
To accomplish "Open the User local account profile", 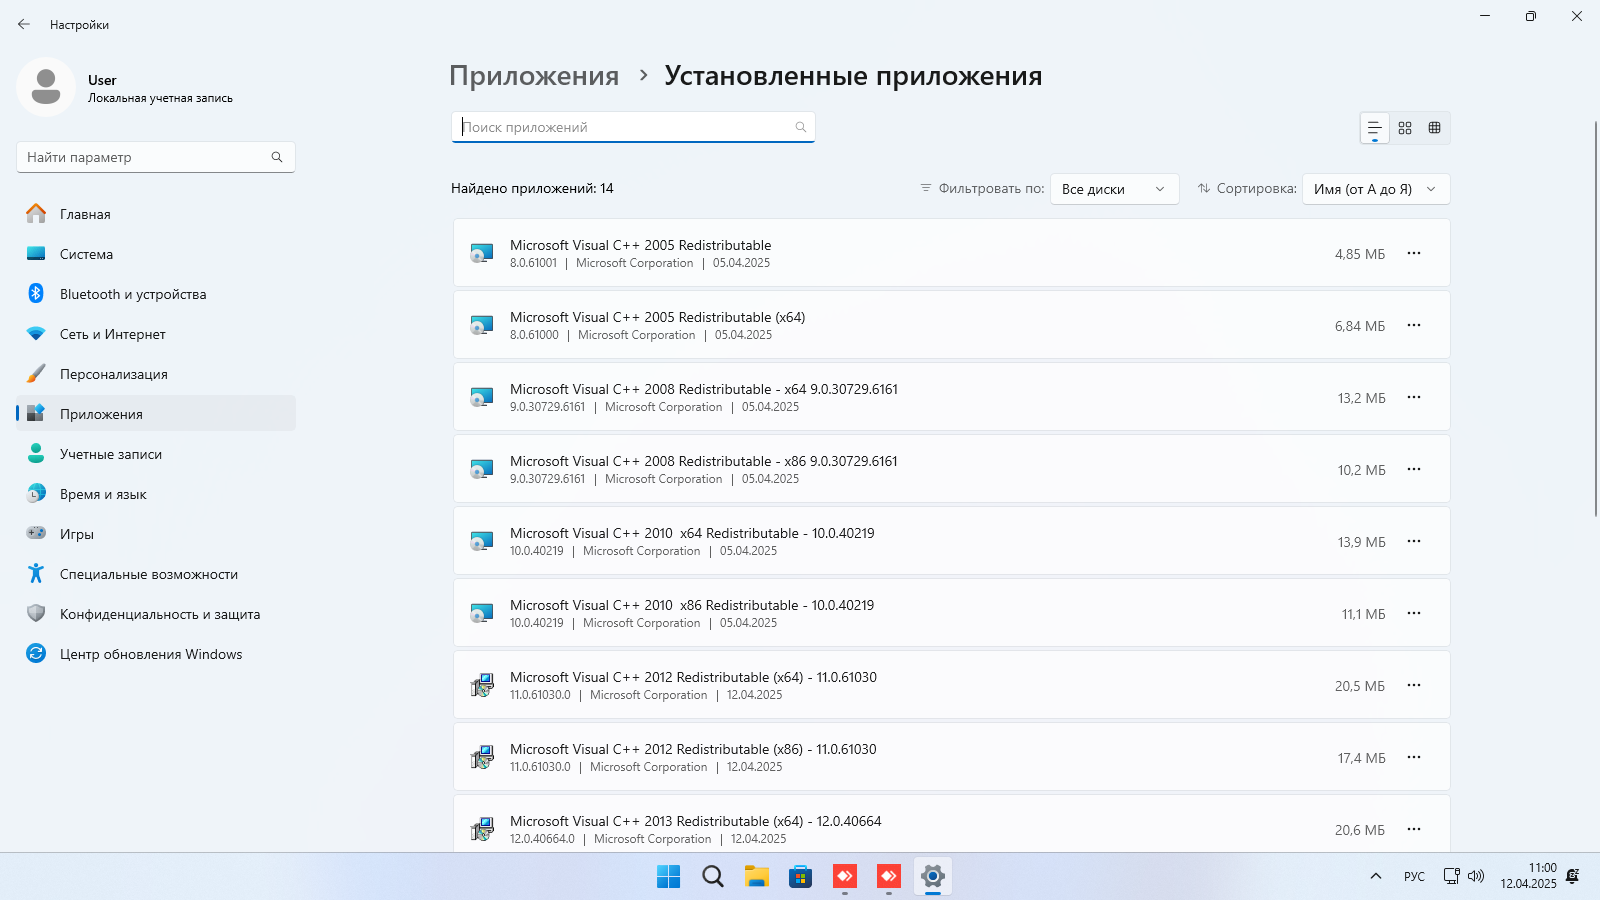I will point(126,87).
